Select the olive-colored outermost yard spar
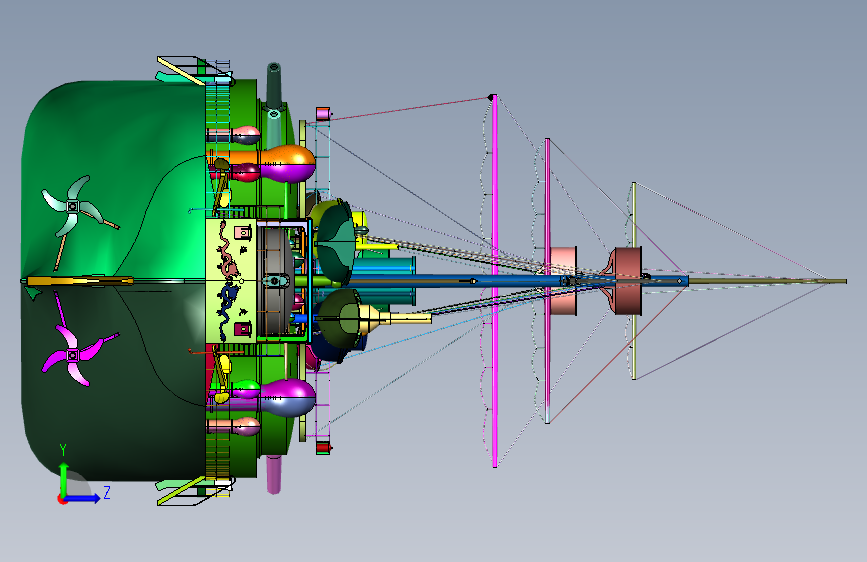Screen dimensions: 867x562 pos(634,281)
